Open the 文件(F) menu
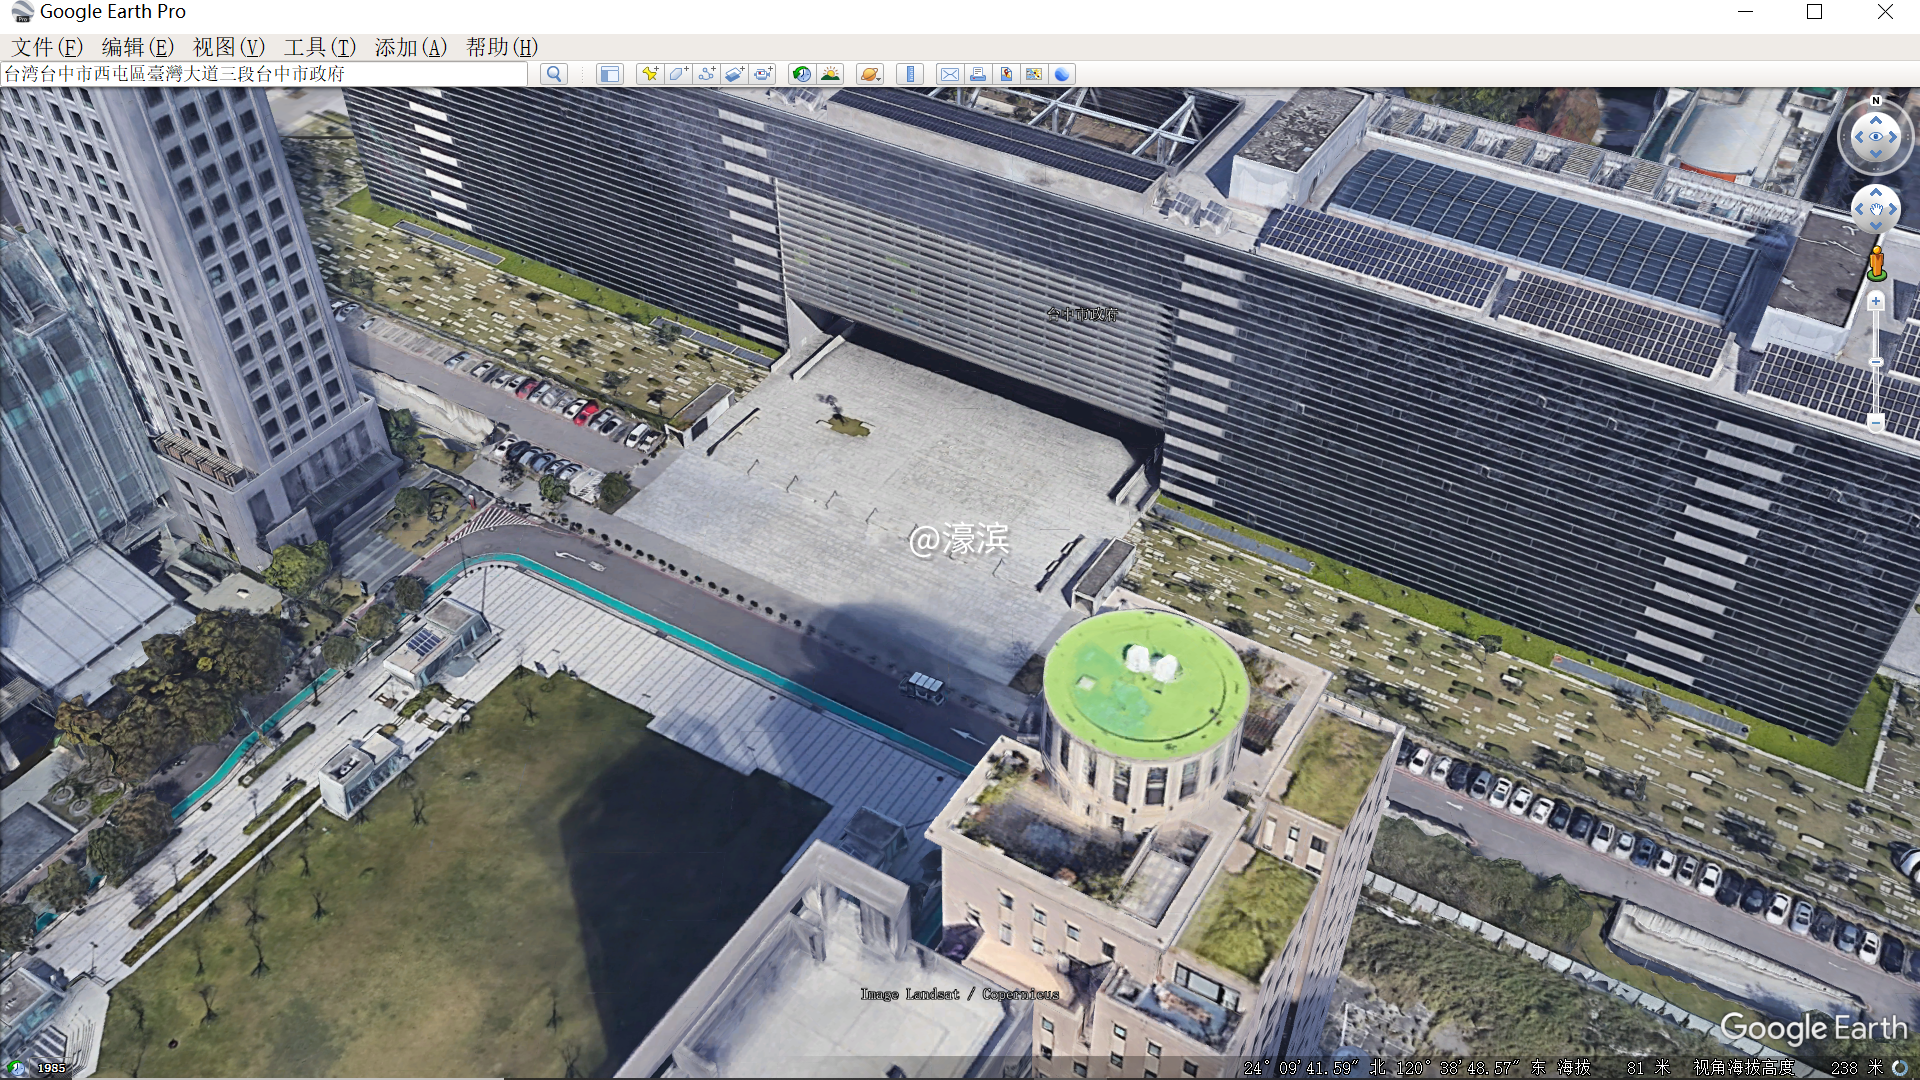Viewport: 1920px width, 1080px height. coord(47,47)
